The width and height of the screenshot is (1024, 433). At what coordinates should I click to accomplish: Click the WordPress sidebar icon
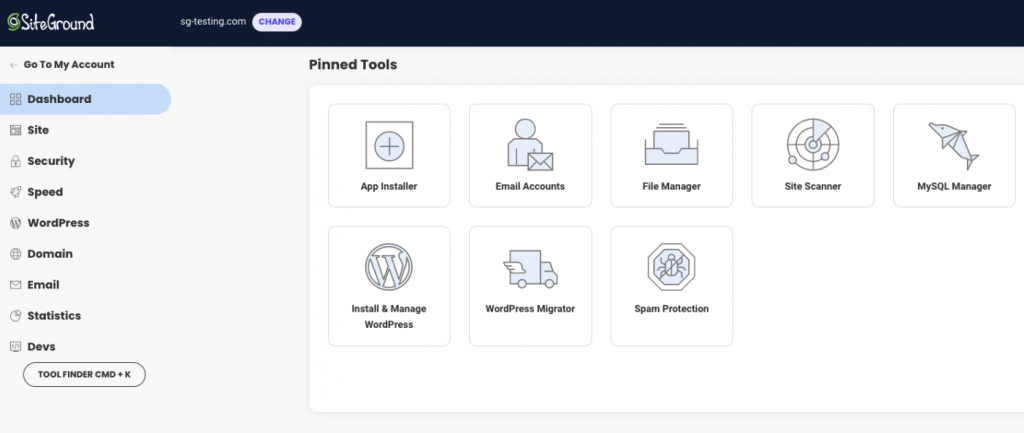coord(16,223)
